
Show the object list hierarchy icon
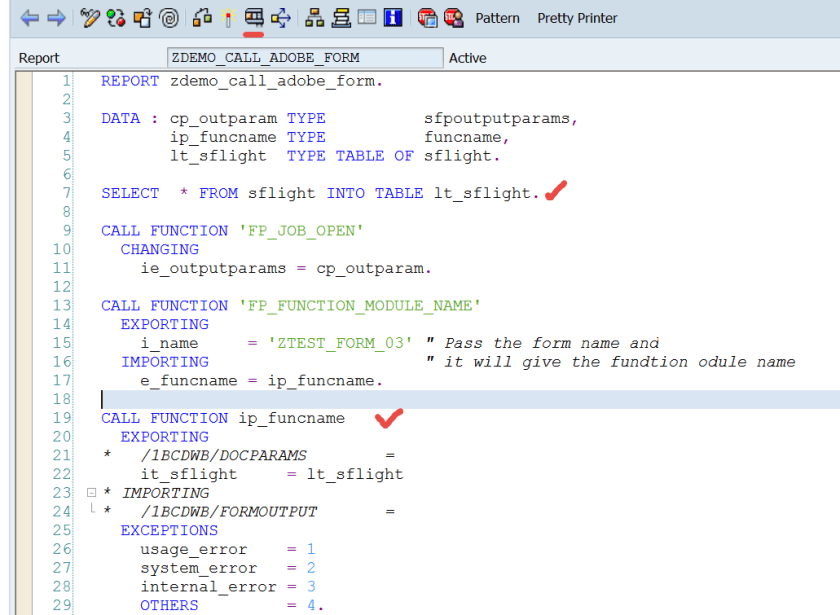tap(314, 18)
